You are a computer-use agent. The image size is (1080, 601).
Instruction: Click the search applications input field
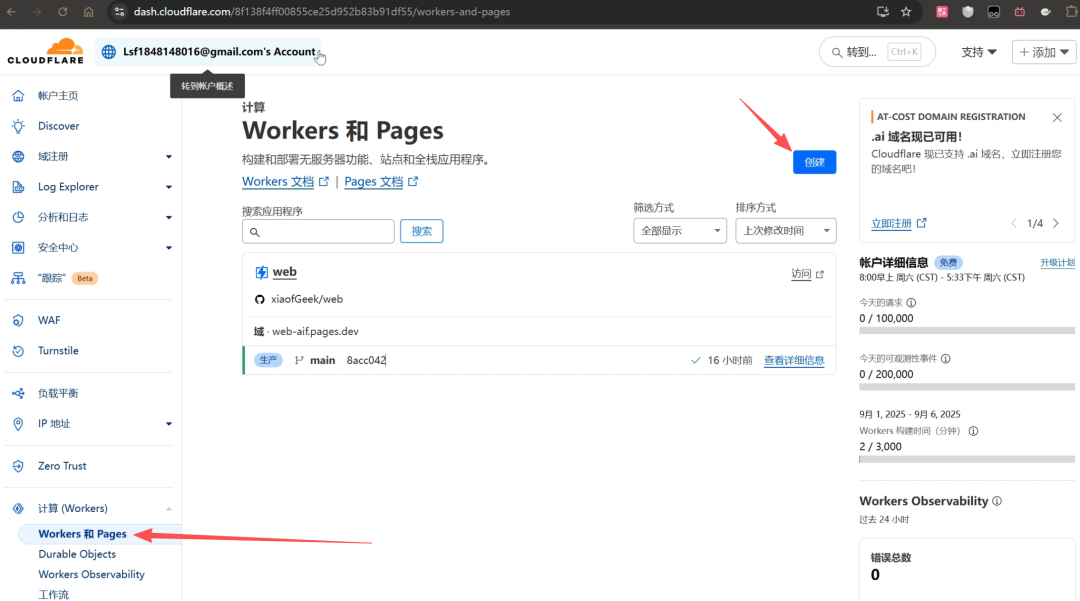click(x=318, y=231)
